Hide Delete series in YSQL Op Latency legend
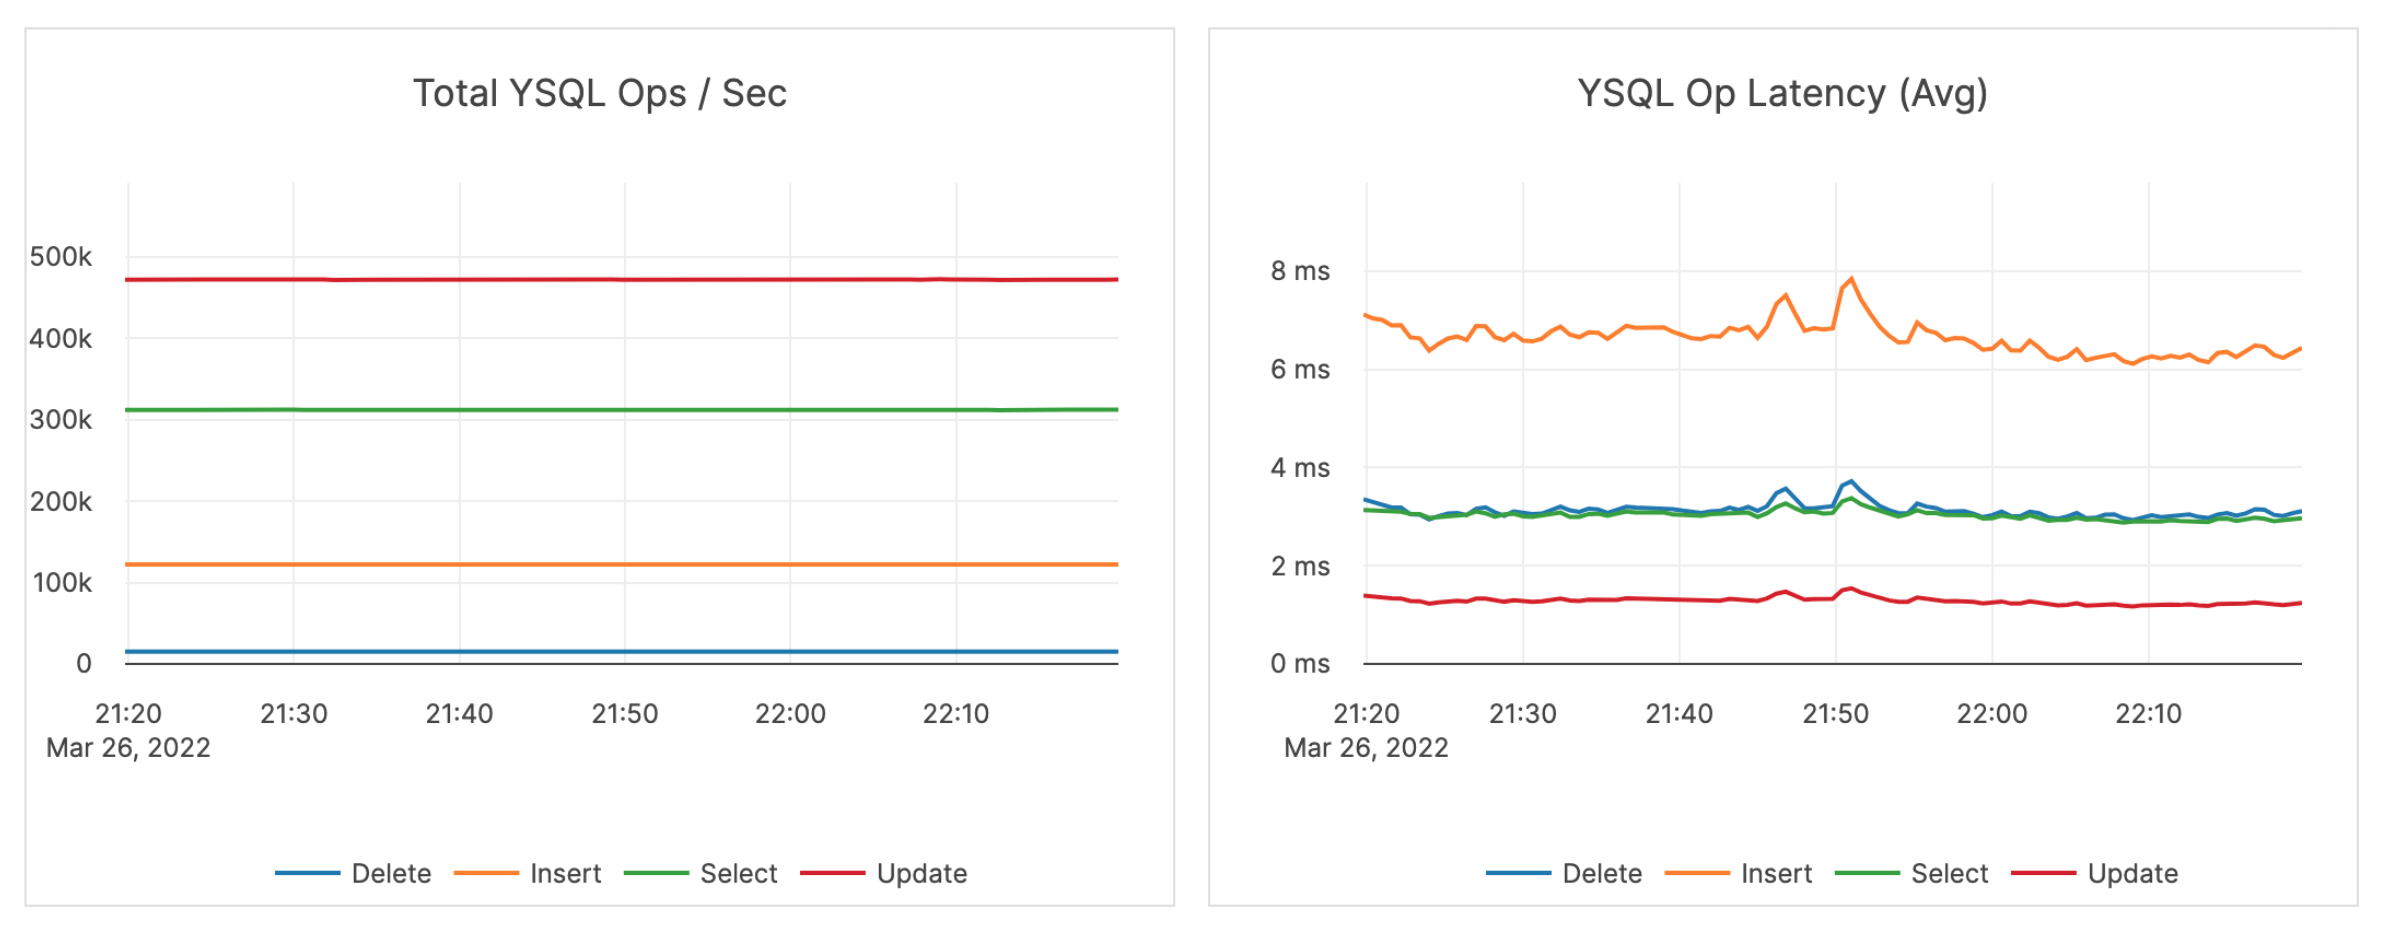This screenshot has width=2388, height=932. 1601,874
